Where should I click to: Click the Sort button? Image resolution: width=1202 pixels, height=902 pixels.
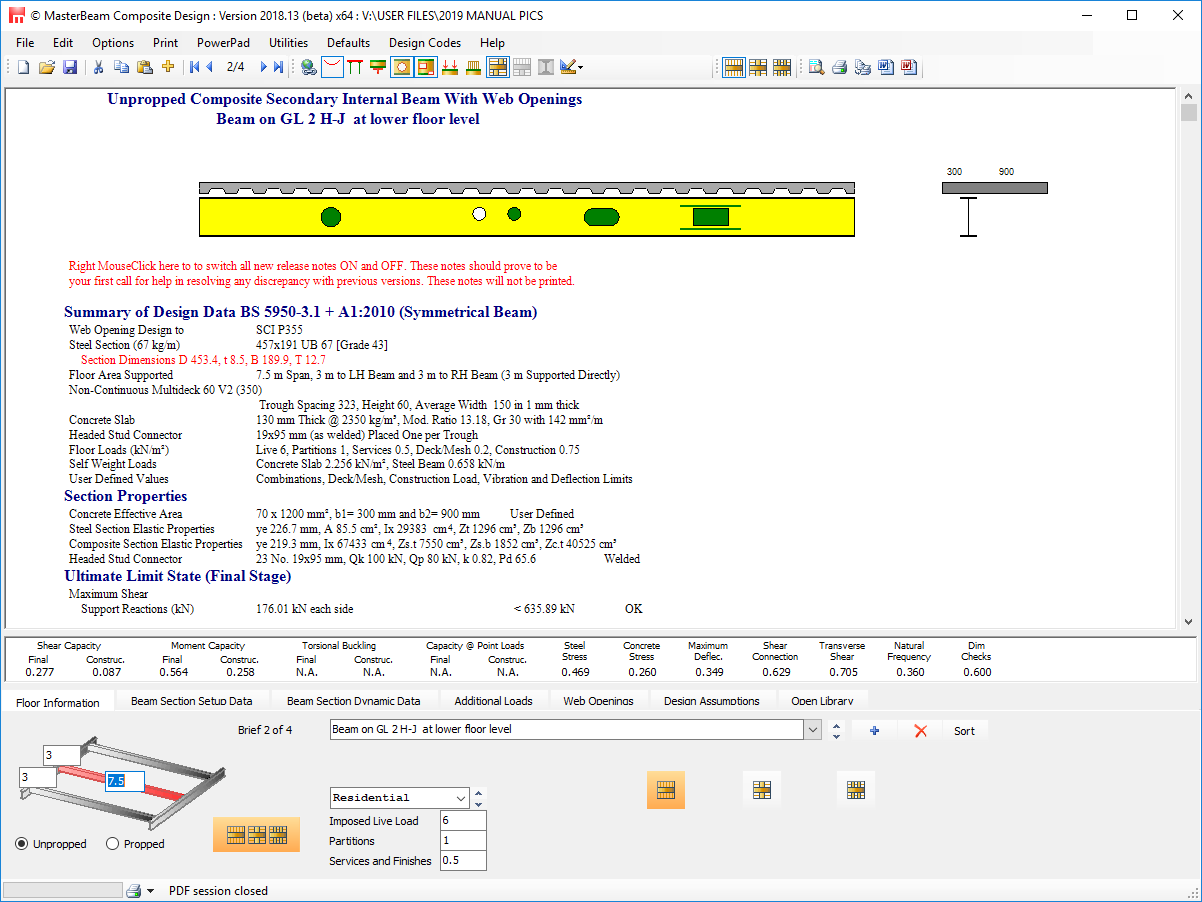pyautogui.click(x=964, y=731)
